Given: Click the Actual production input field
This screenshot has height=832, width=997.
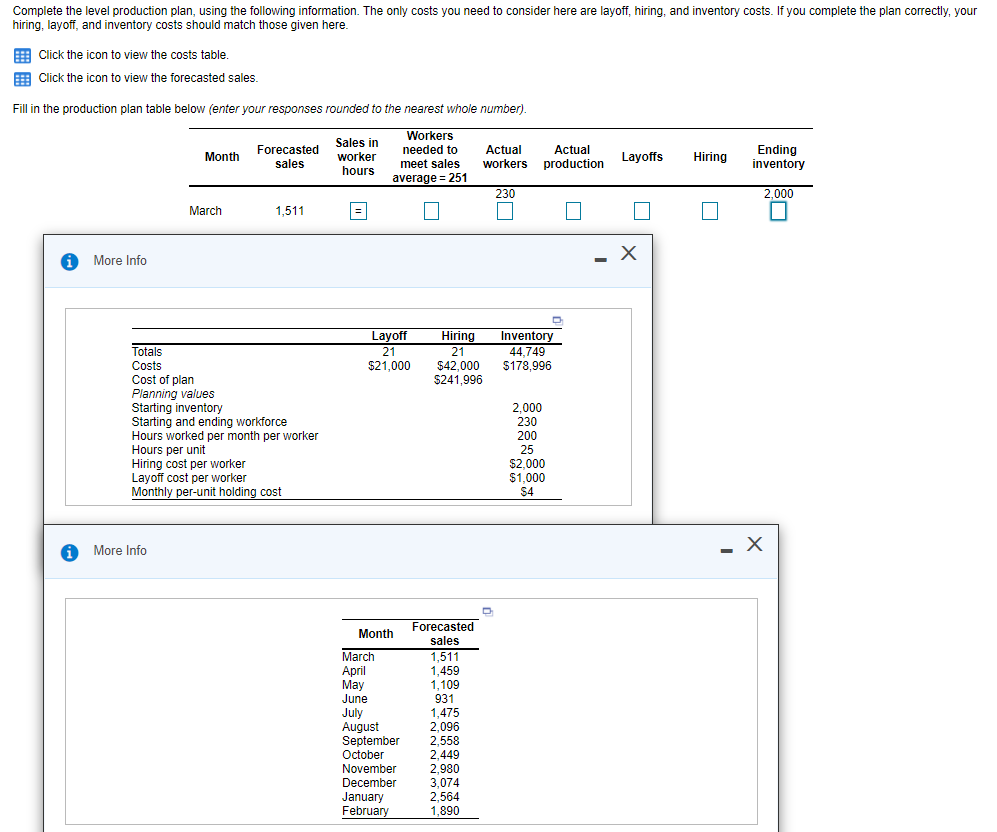Looking at the screenshot, I should [x=573, y=210].
